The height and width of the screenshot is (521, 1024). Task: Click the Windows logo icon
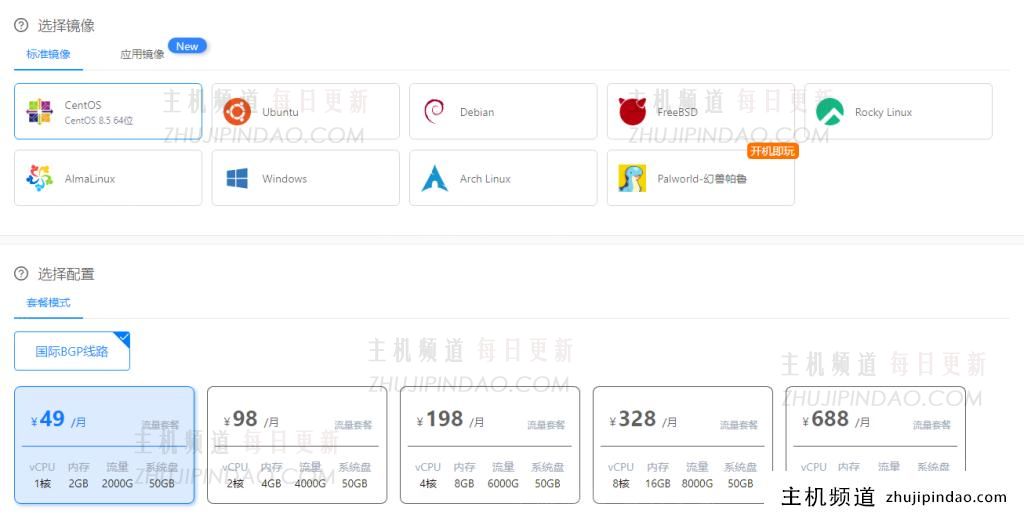(237, 178)
